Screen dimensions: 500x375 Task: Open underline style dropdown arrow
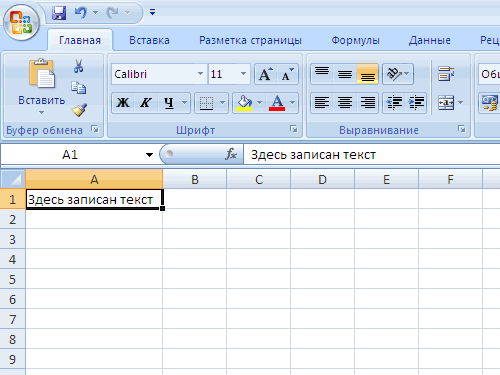tap(185, 103)
